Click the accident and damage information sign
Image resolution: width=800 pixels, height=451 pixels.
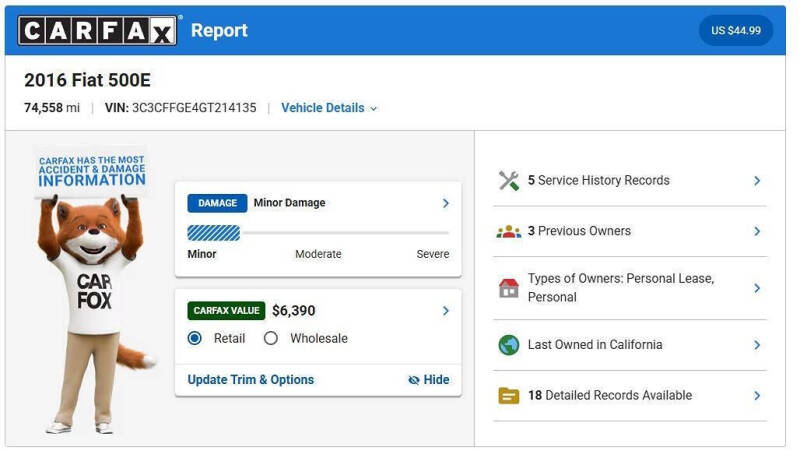(x=92, y=171)
